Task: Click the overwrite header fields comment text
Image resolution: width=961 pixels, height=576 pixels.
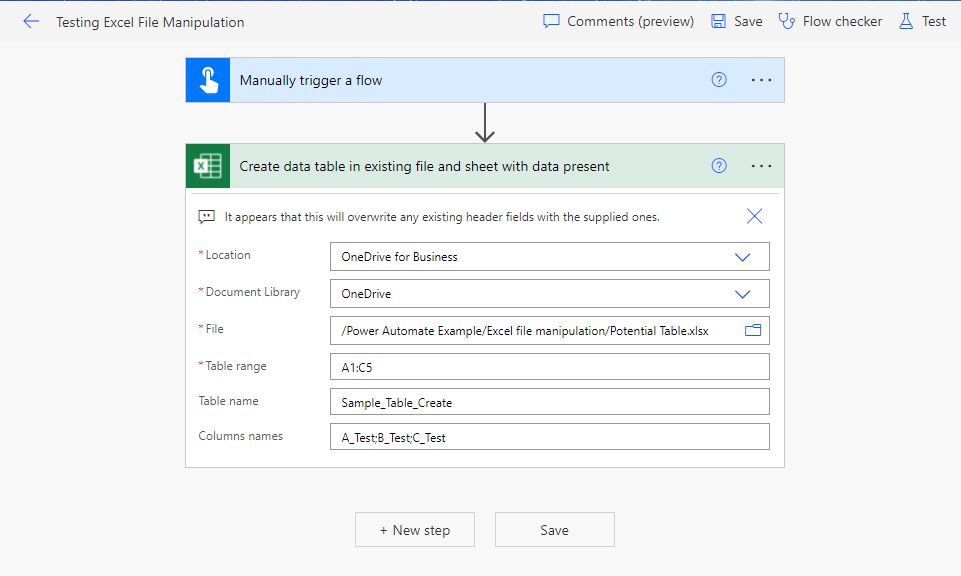Action: (442, 217)
